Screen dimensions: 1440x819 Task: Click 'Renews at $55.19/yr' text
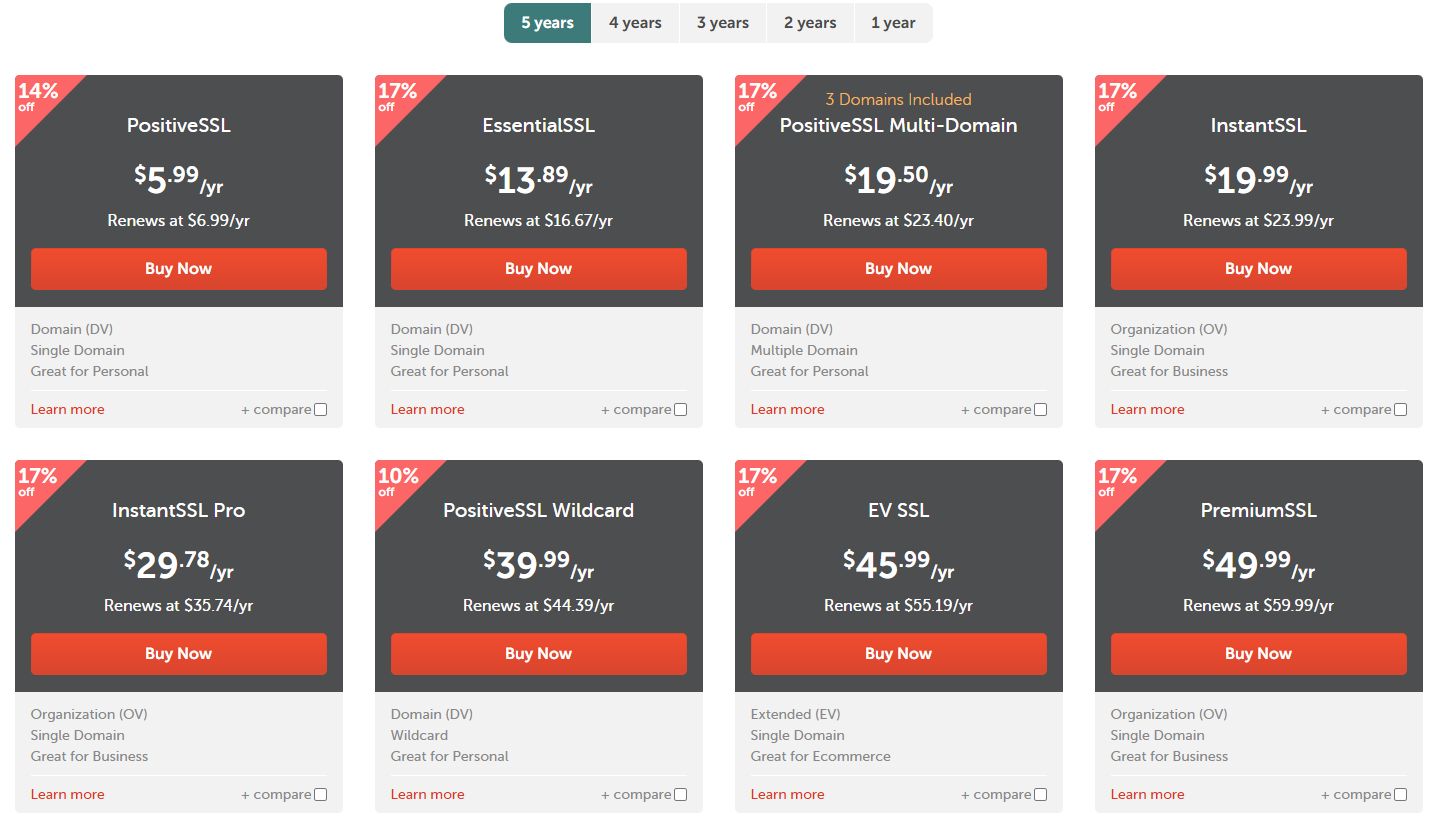pyautogui.click(x=899, y=605)
